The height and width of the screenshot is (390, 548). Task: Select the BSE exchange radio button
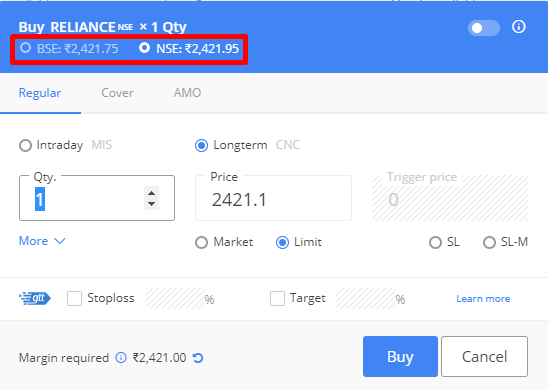click(25, 48)
